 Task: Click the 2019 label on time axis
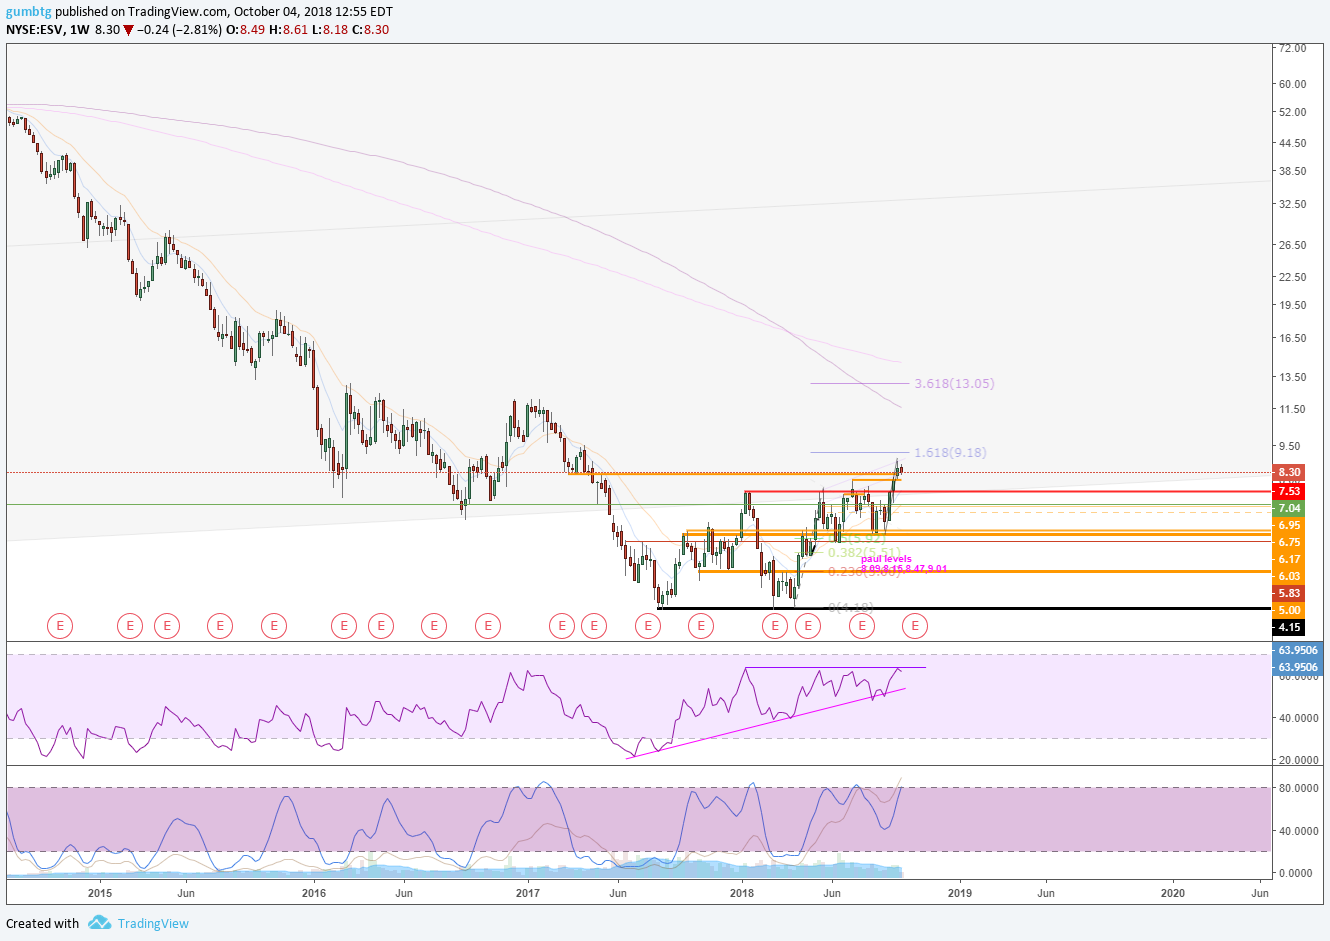tap(959, 893)
